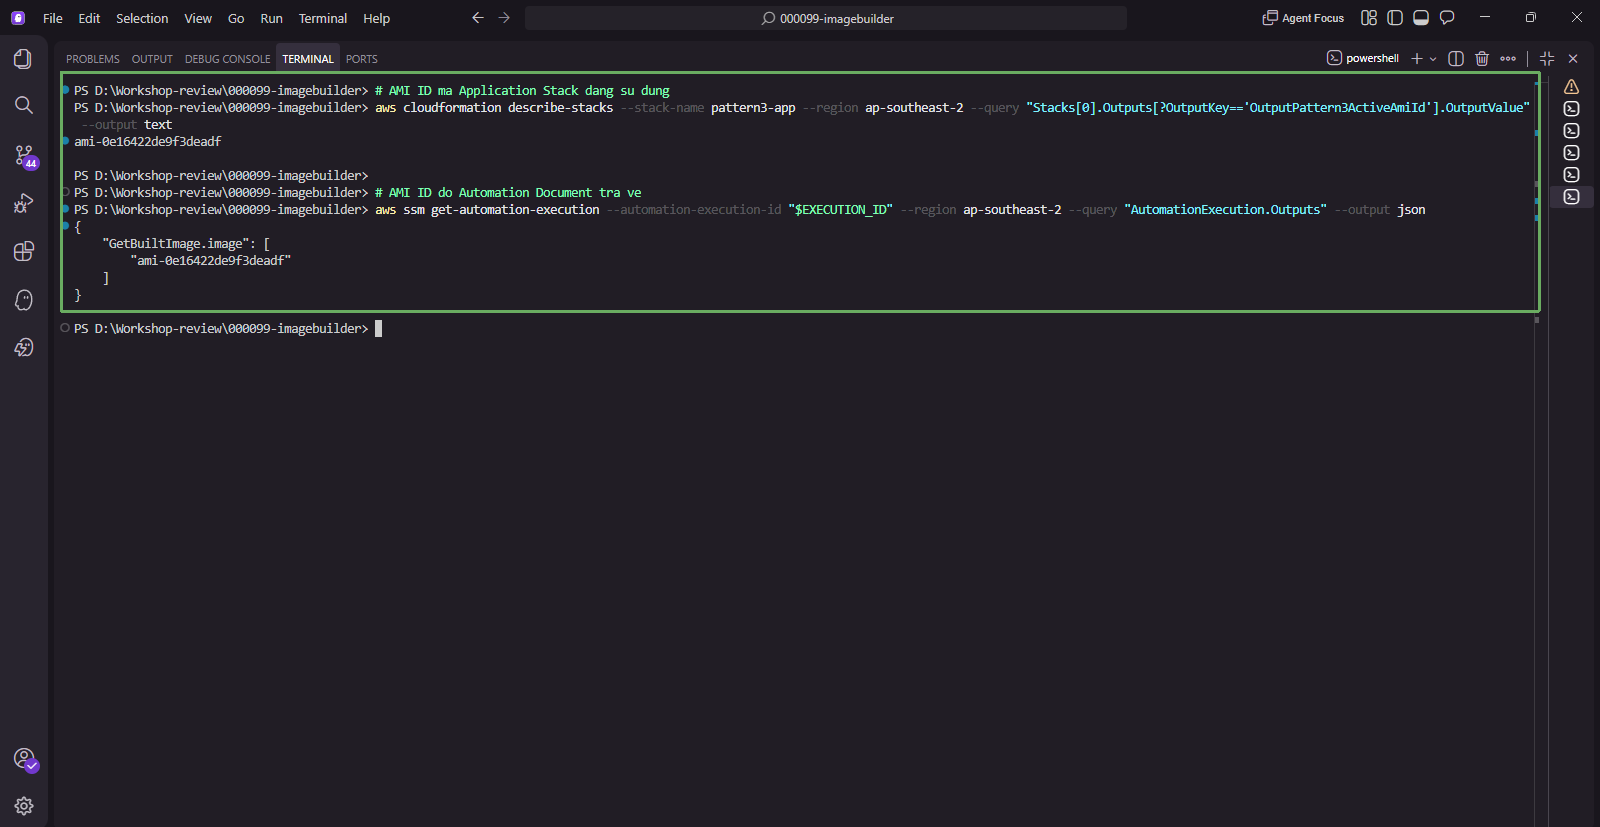Select the highlighted active terminal entry
The width and height of the screenshot is (1600, 827).
click(1571, 197)
